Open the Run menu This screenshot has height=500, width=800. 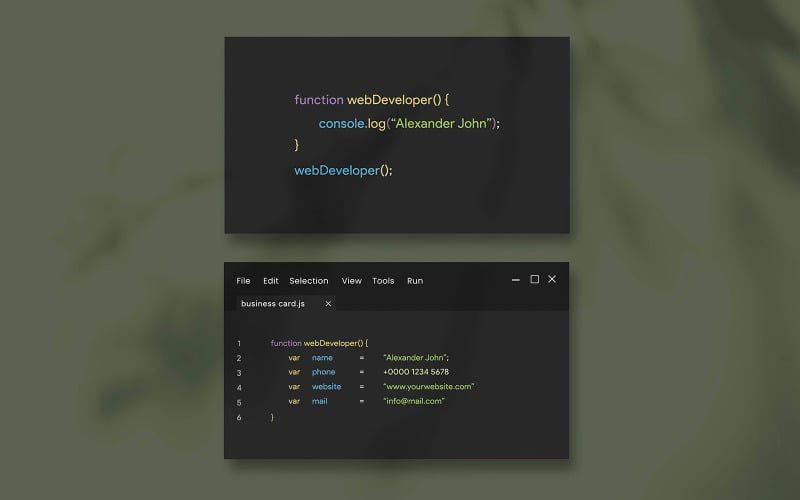[x=415, y=281]
